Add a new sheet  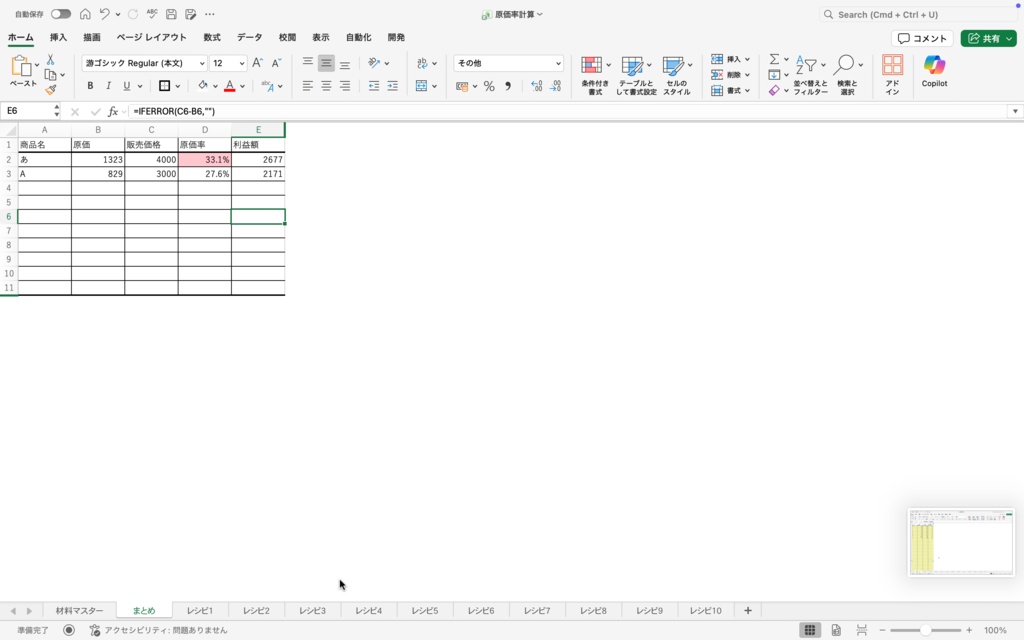(x=748, y=611)
